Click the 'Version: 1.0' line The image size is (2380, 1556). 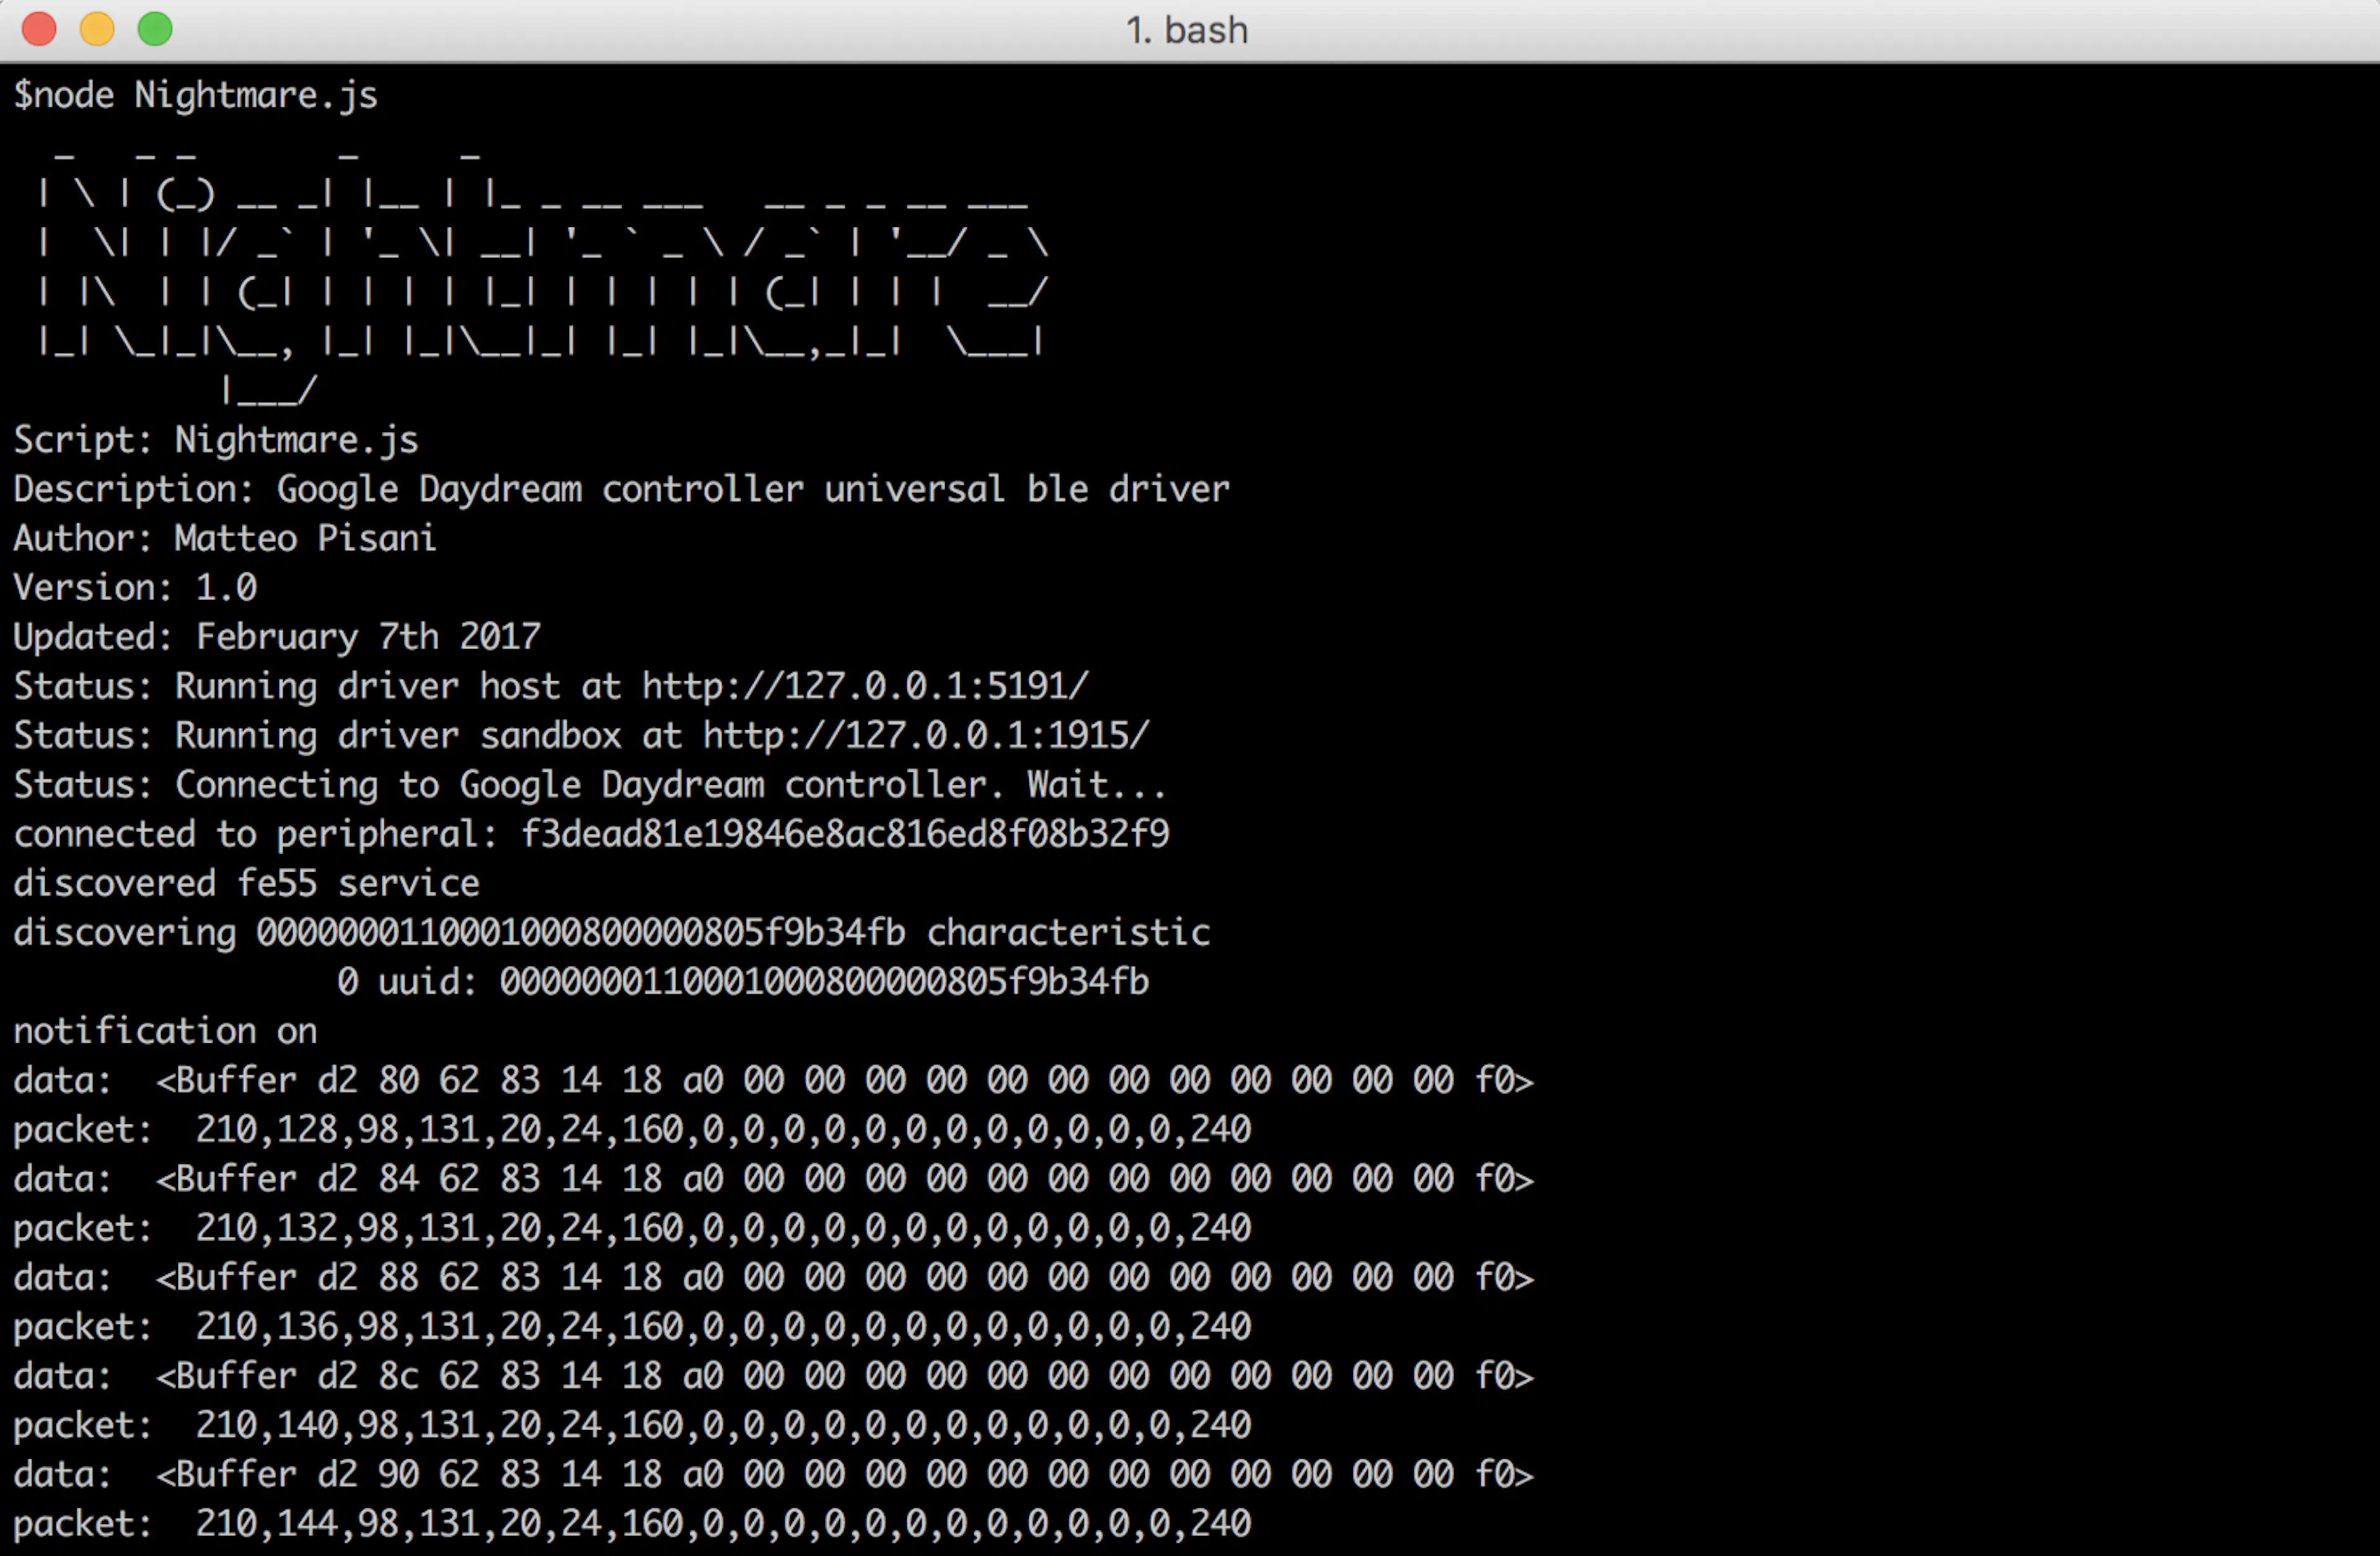(135, 587)
